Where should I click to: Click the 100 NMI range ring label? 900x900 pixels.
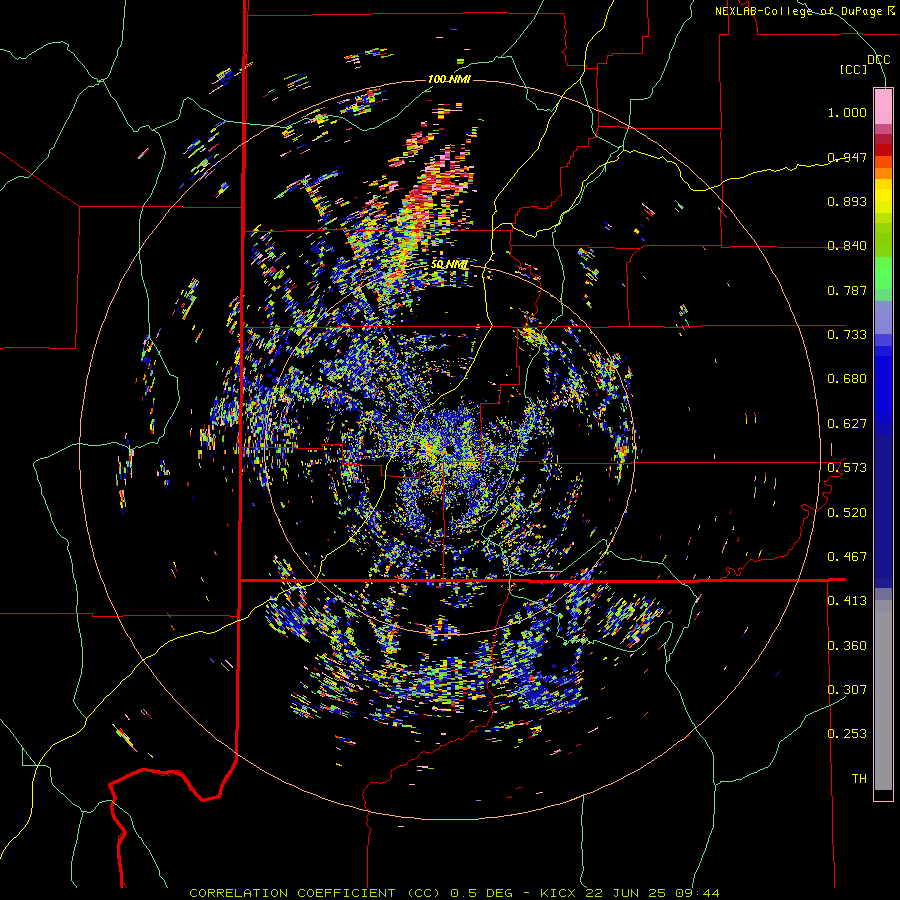[x=449, y=79]
